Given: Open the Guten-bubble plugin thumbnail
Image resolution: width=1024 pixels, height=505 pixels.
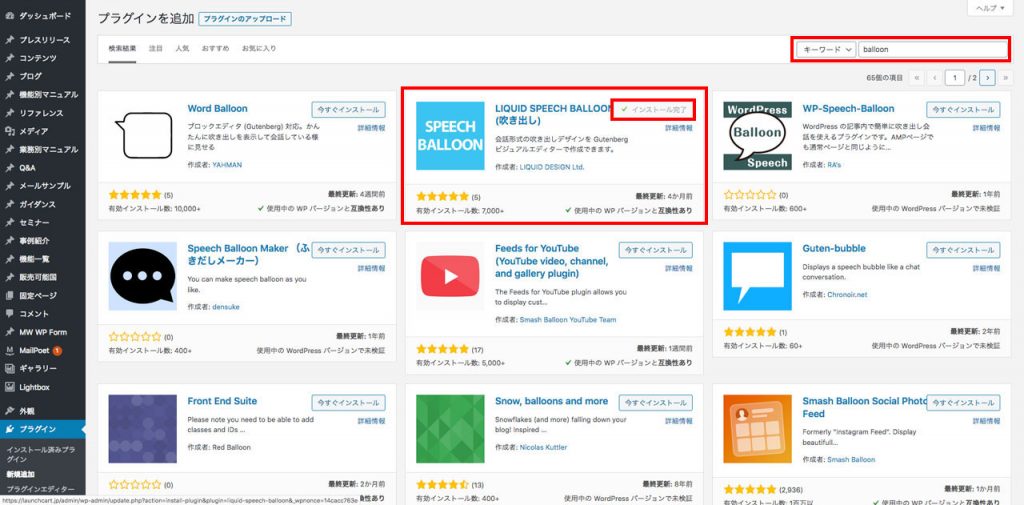Looking at the screenshot, I should point(758,276).
